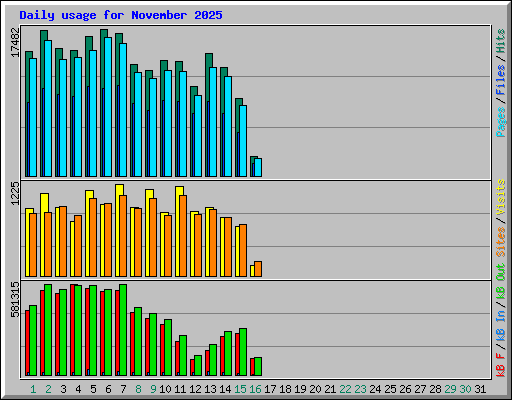Click the Visits legend label
512x400 pixels.
tap(500, 197)
